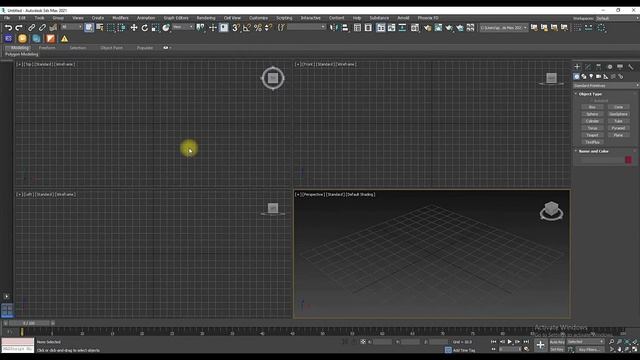
Task: Click the Sphere primitive button
Action: tap(592, 114)
